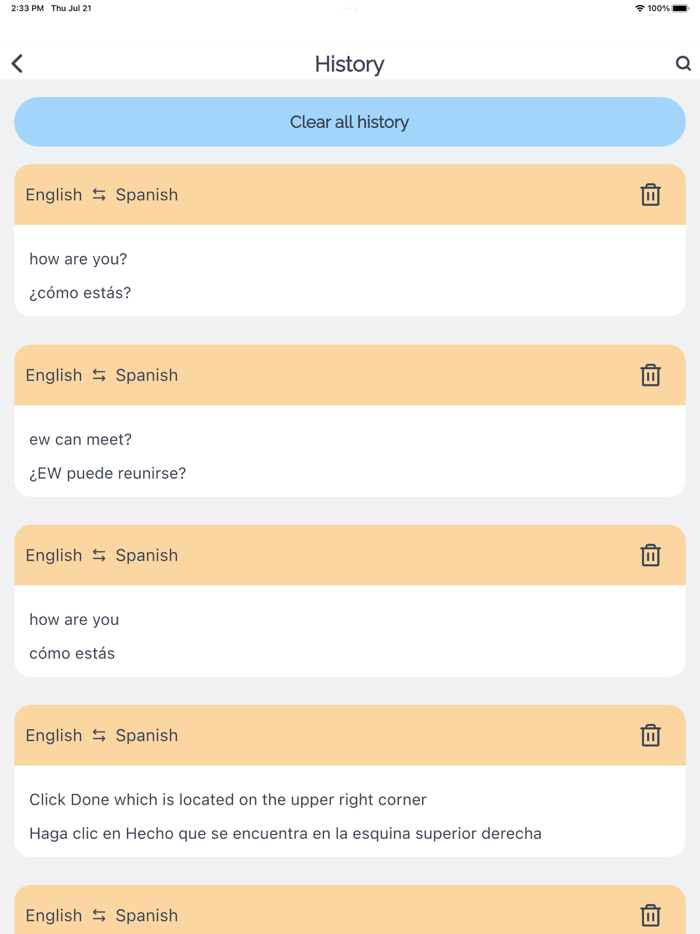Tap the back arrow to leave History
Screen dimensions: 700x934
(x=17, y=63)
